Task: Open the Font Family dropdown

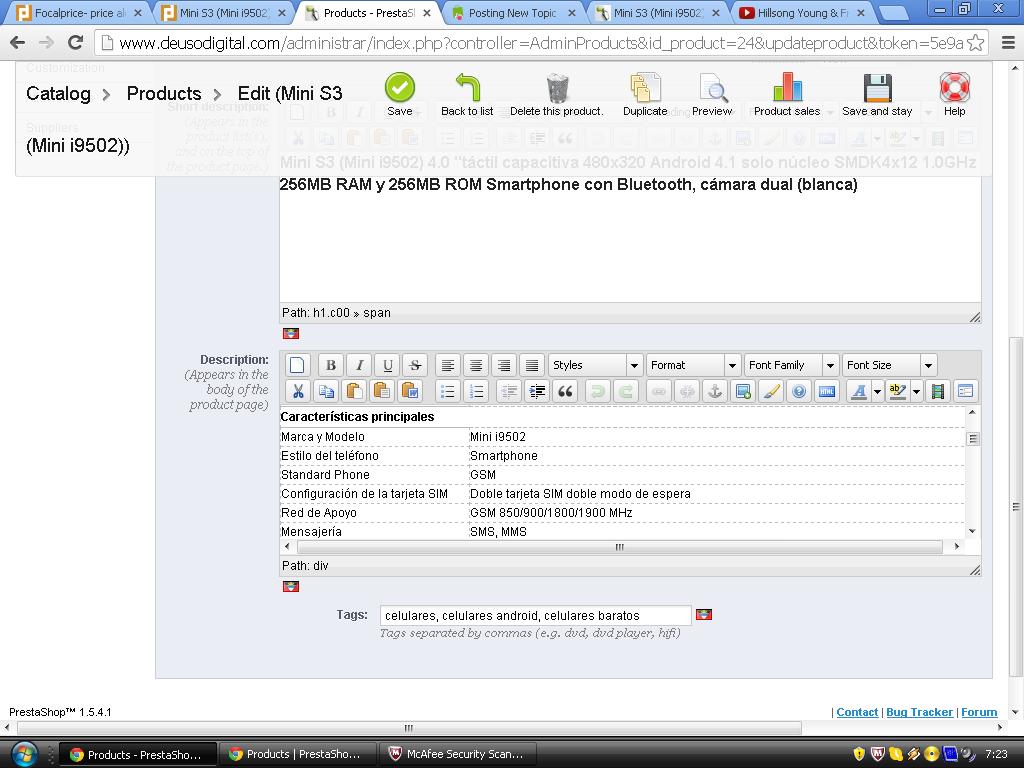Action: 791,365
